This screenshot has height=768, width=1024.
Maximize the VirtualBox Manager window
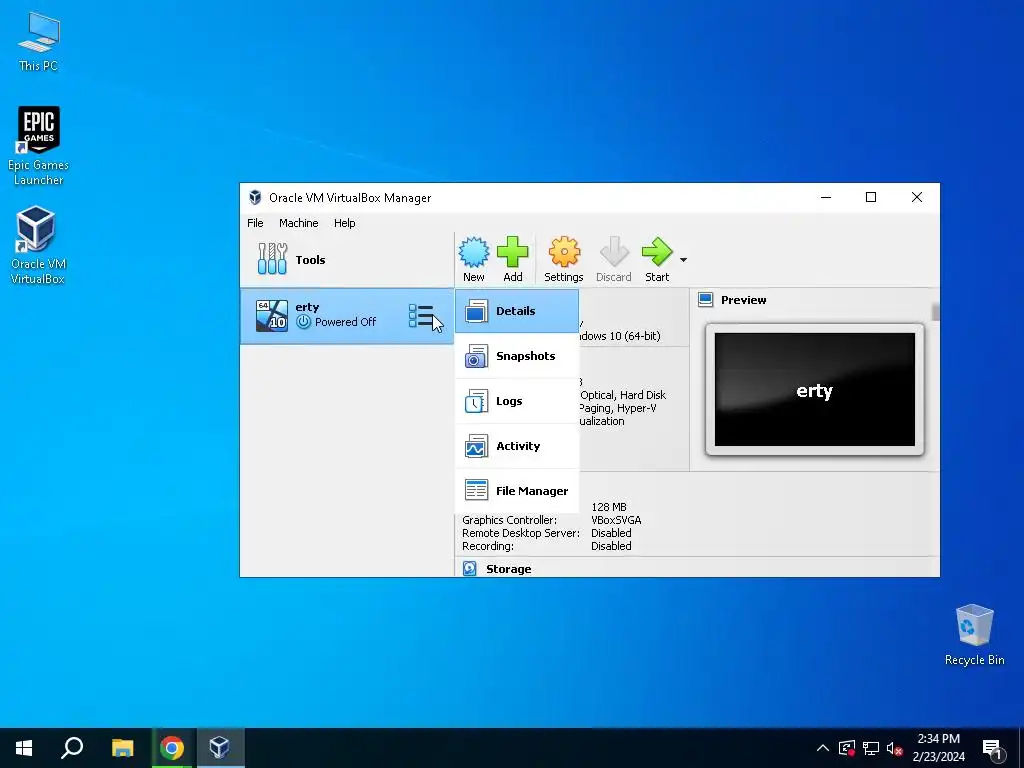coord(871,197)
